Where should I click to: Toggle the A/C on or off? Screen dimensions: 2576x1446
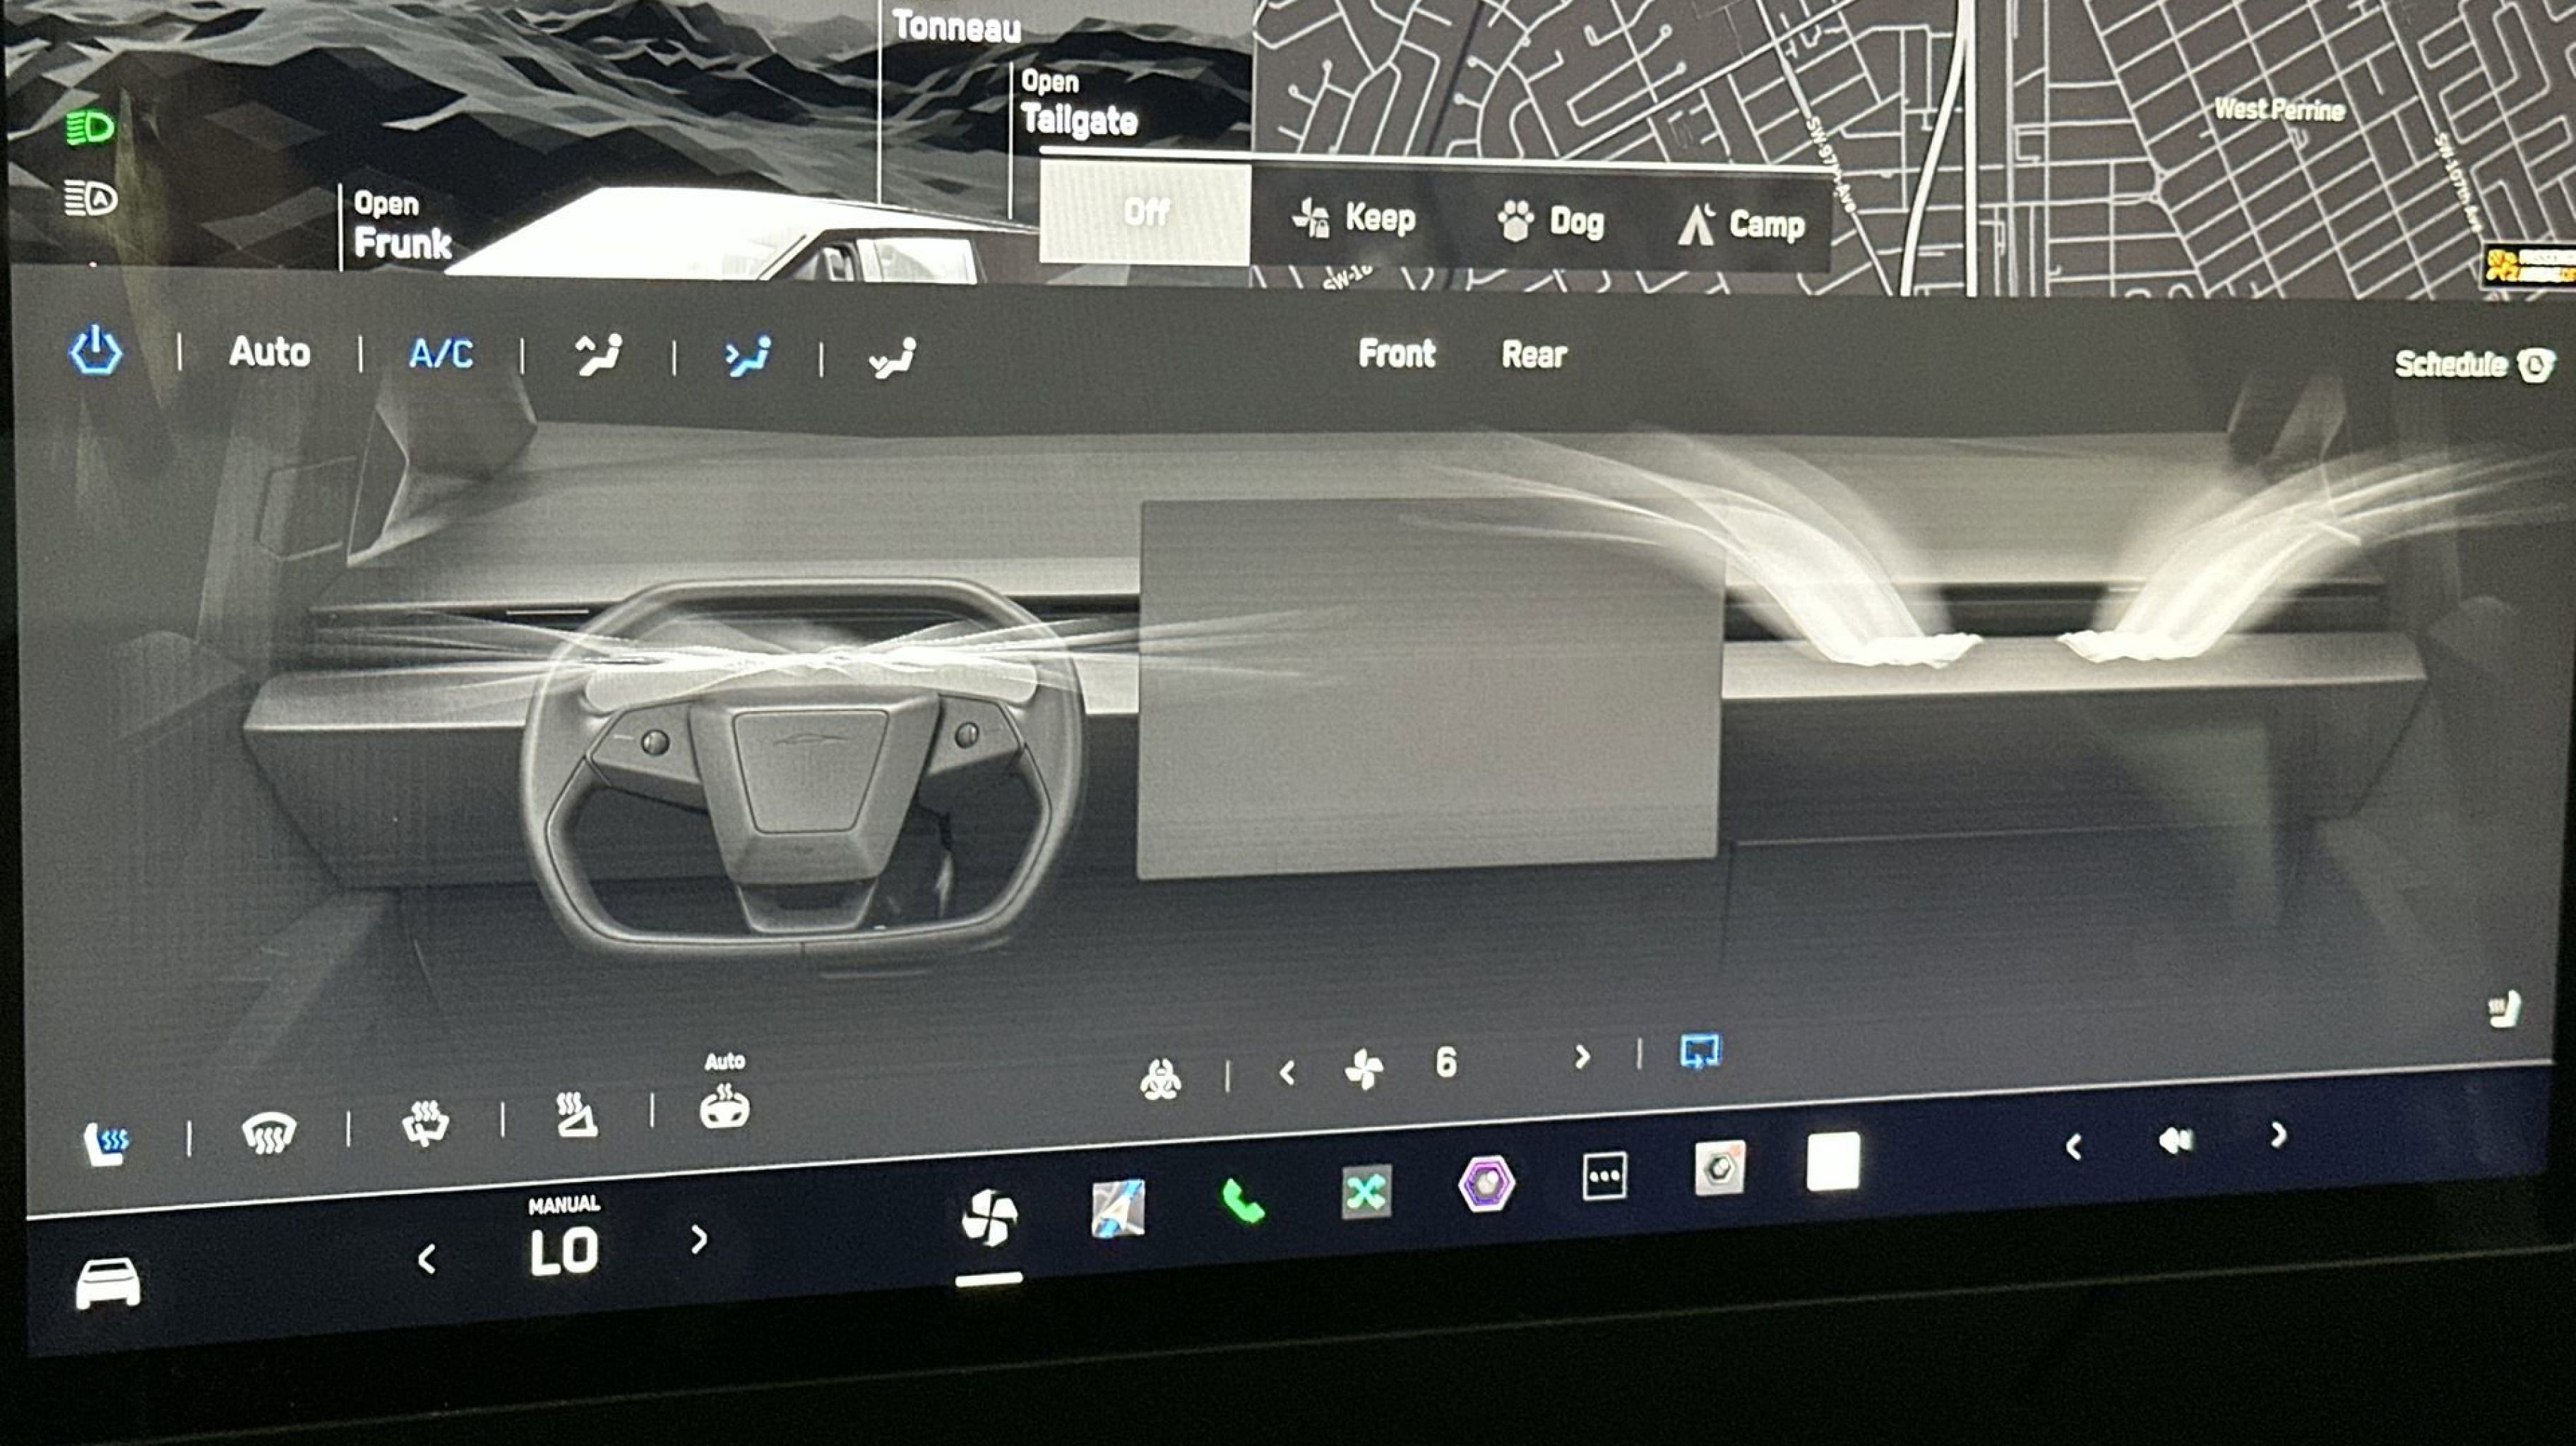(440, 353)
